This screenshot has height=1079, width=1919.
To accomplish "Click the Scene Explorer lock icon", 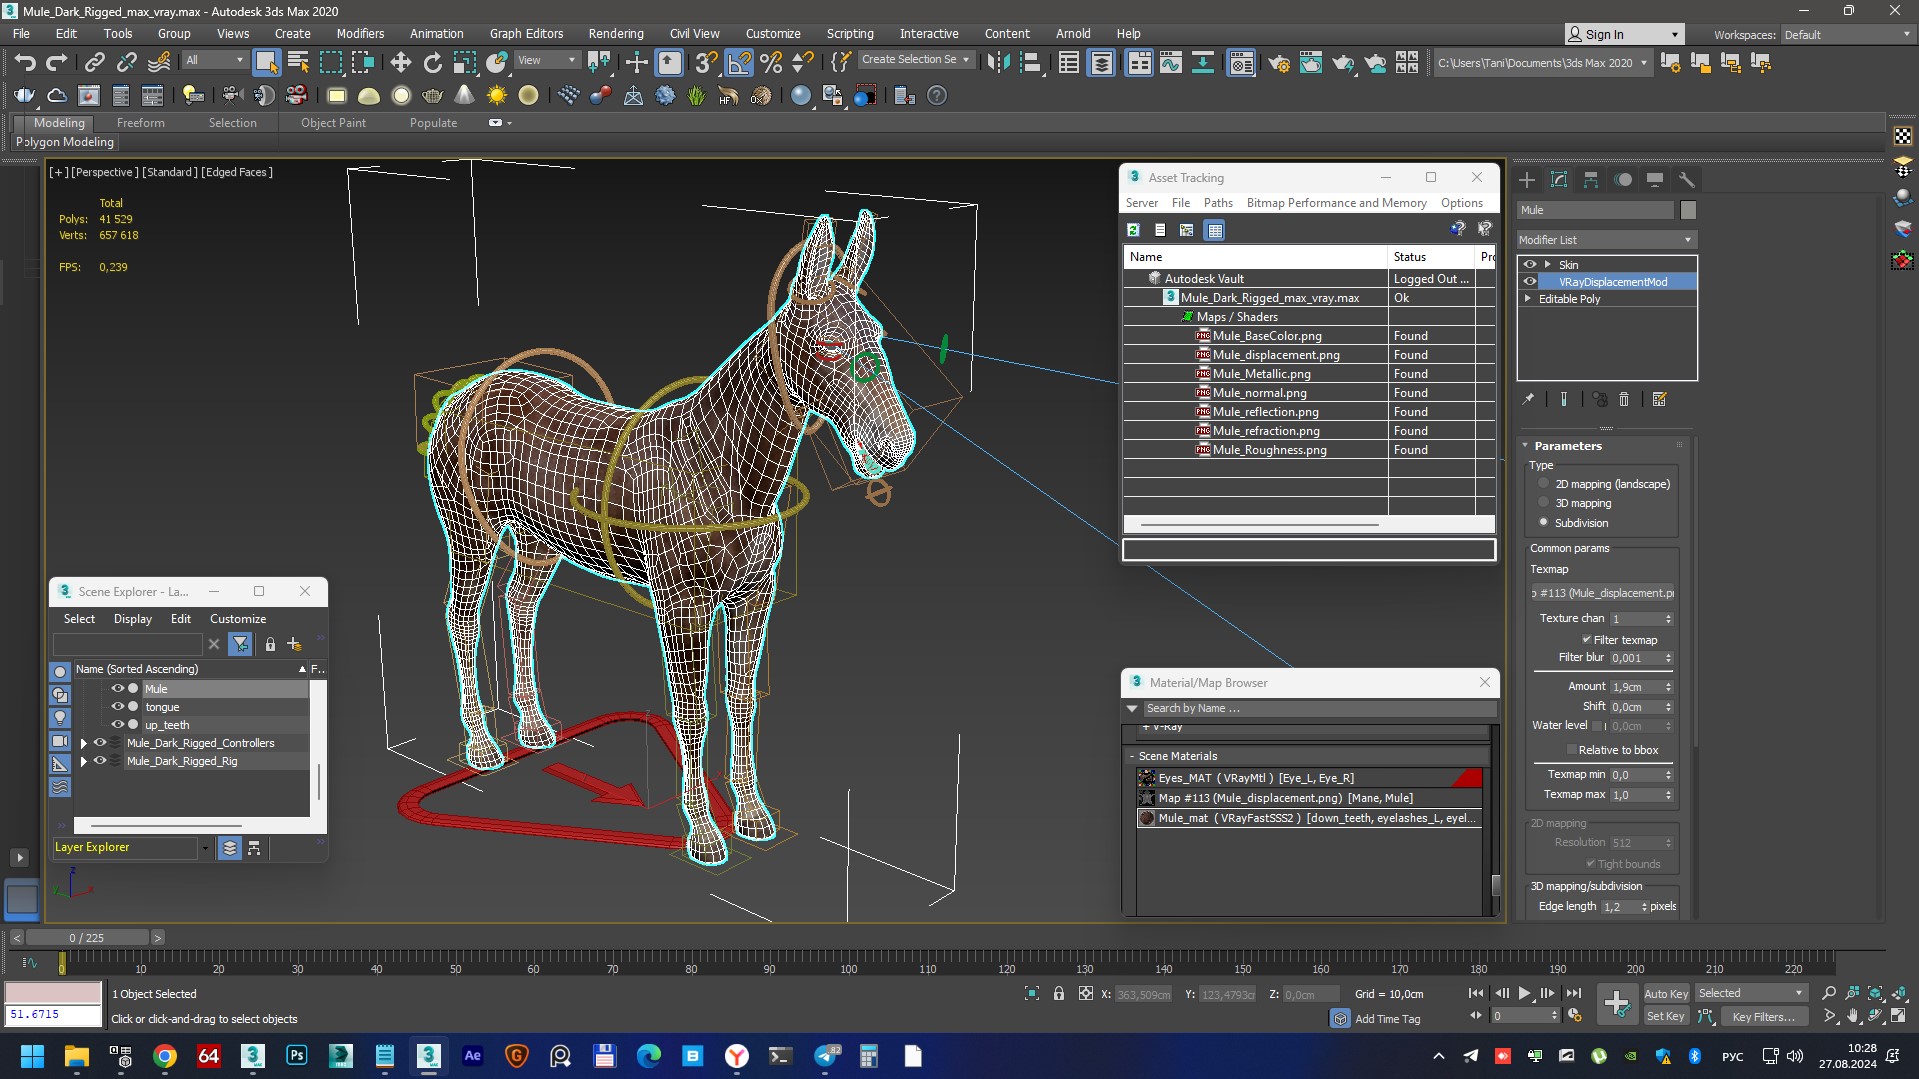I will [270, 644].
